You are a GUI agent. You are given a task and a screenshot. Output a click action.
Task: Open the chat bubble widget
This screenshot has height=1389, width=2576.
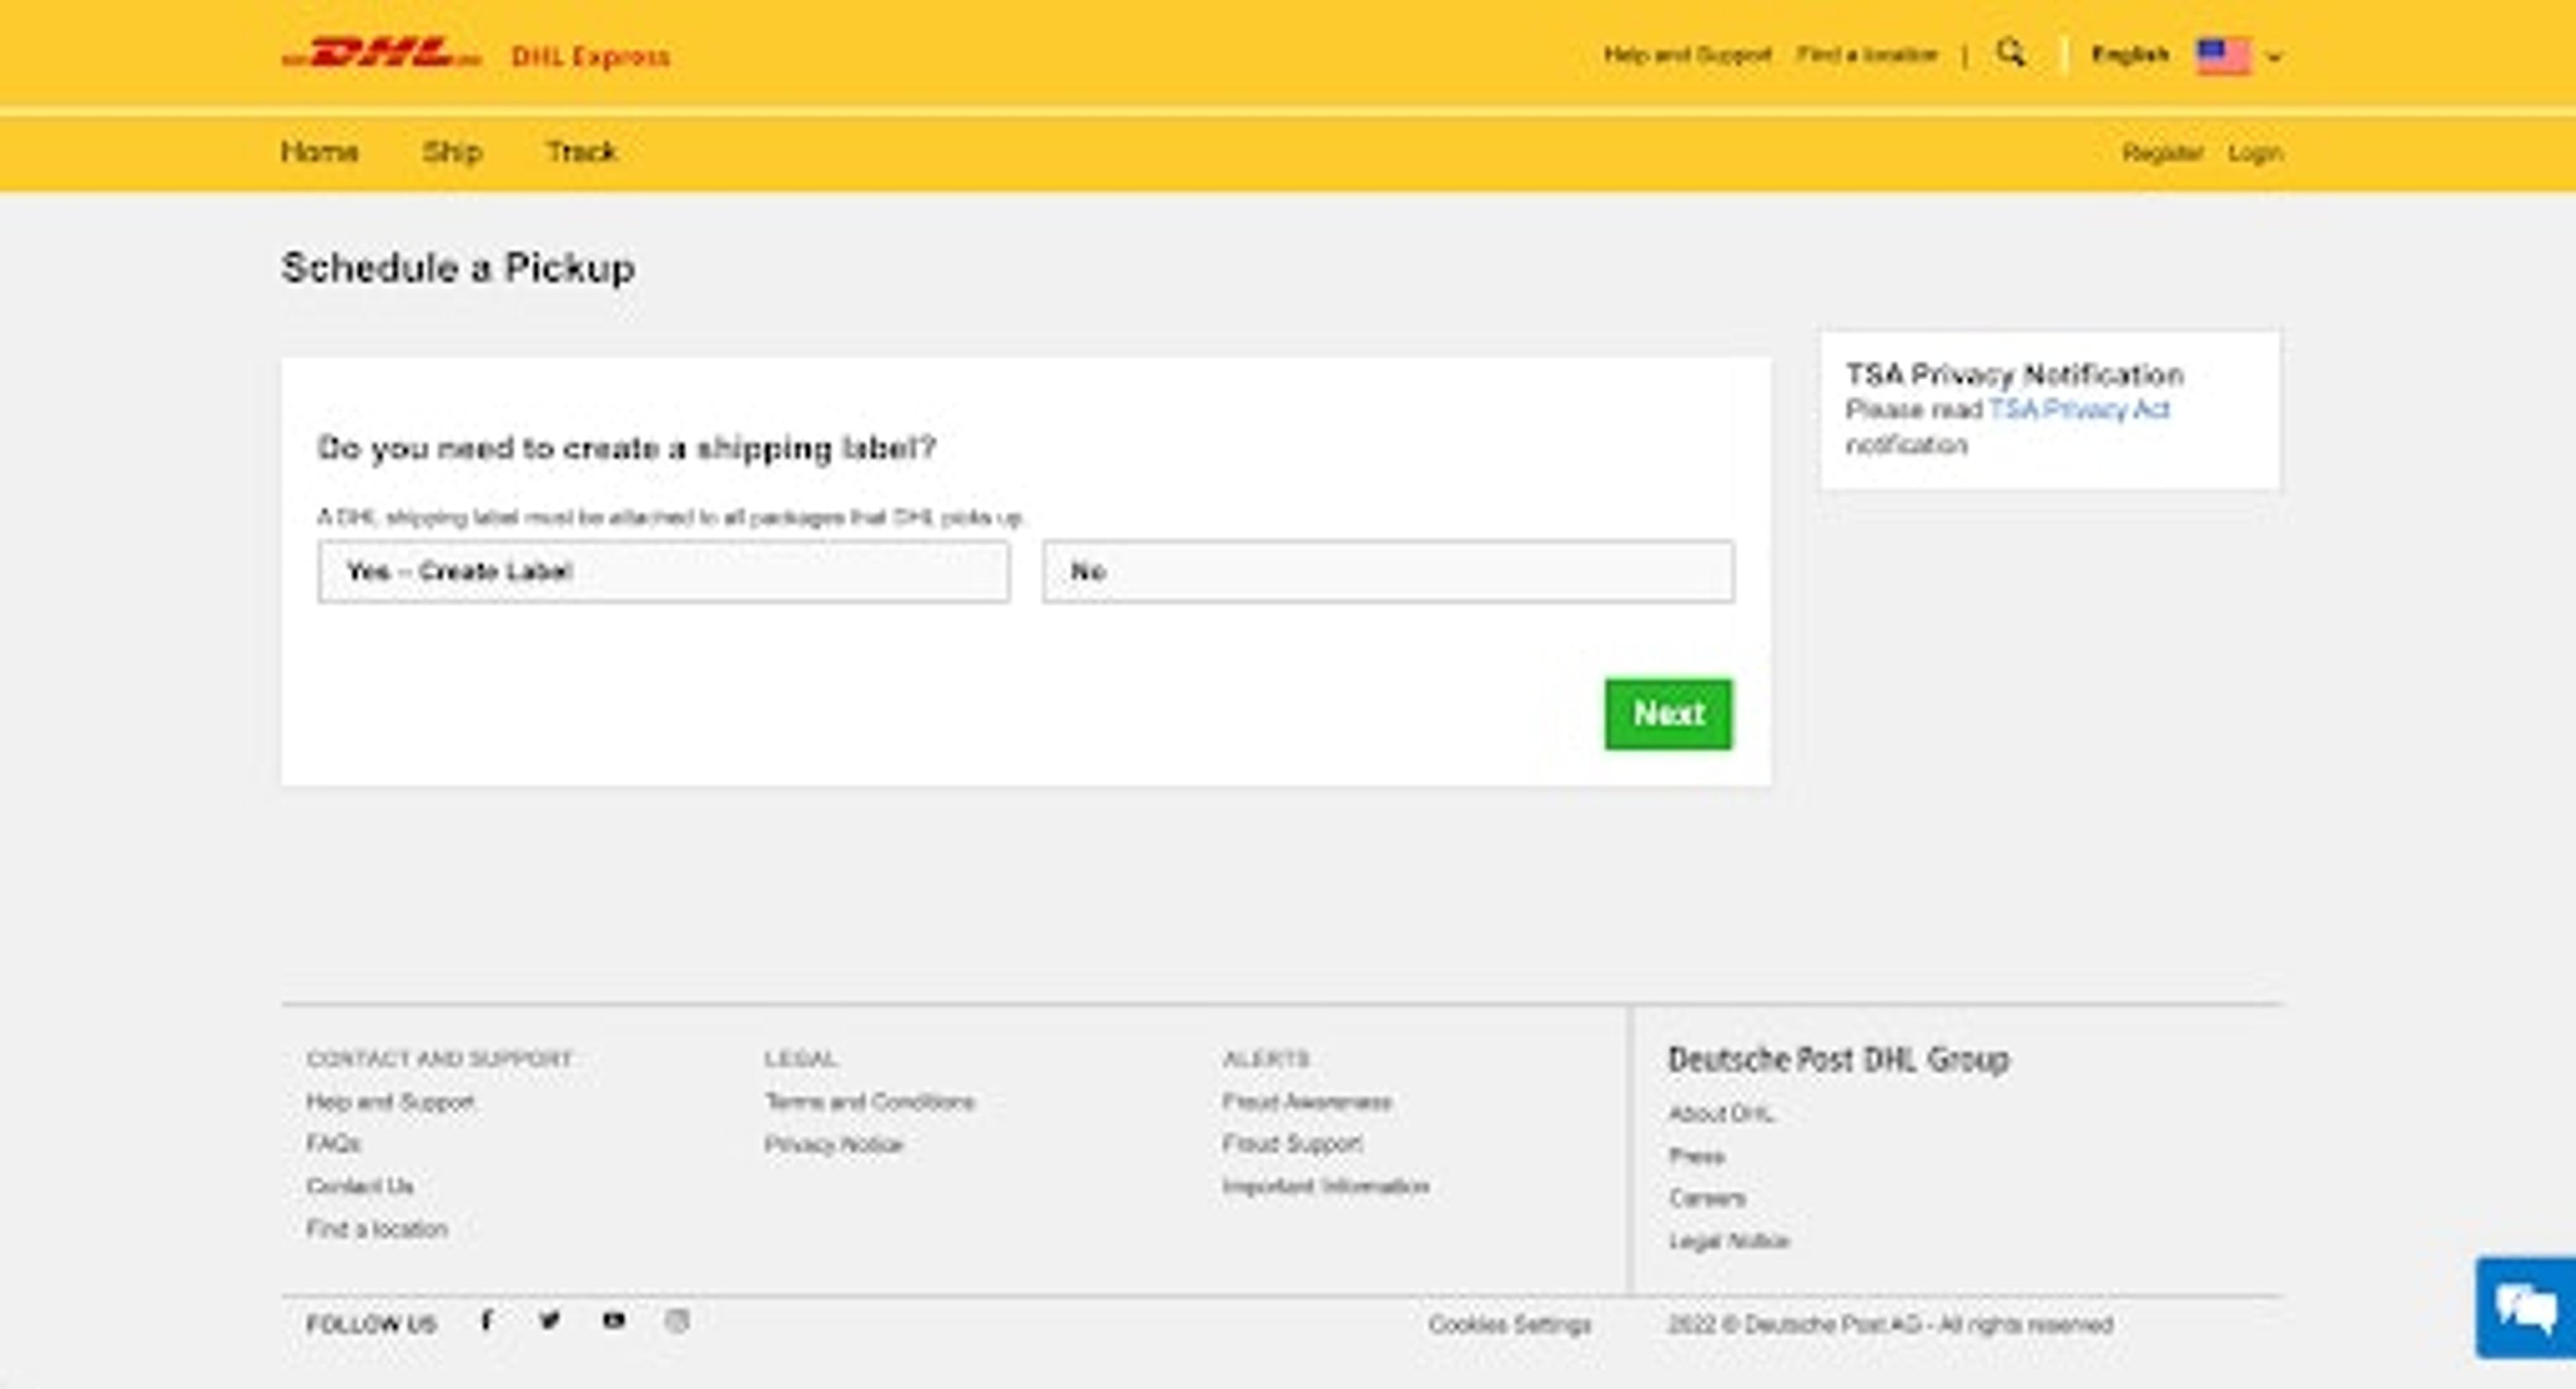2526,1308
